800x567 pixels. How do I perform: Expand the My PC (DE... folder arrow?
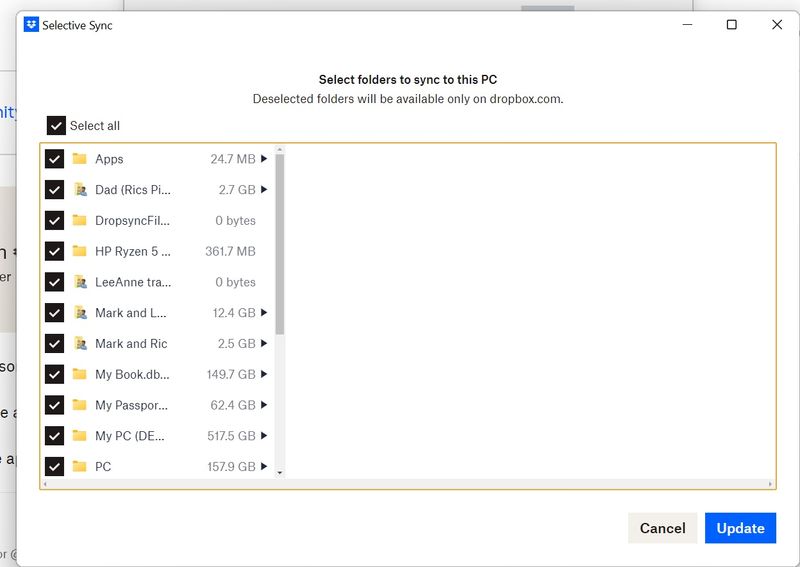(264, 435)
